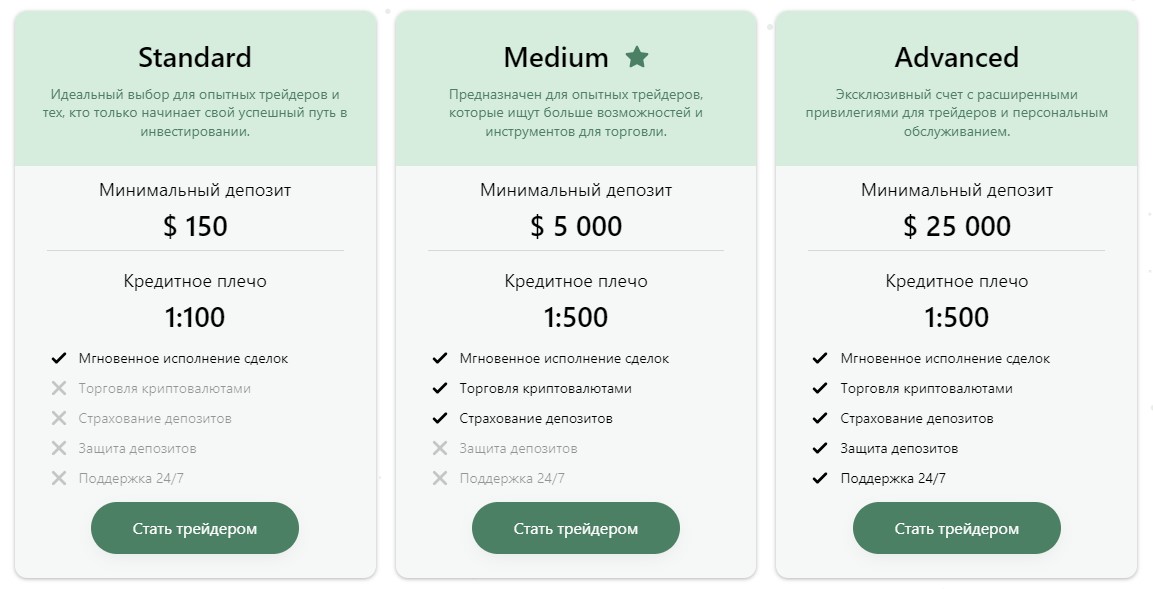The width and height of the screenshot is (1153, 589).
Task: Click the 1:100 leverage value
Action: pos(195,318)
